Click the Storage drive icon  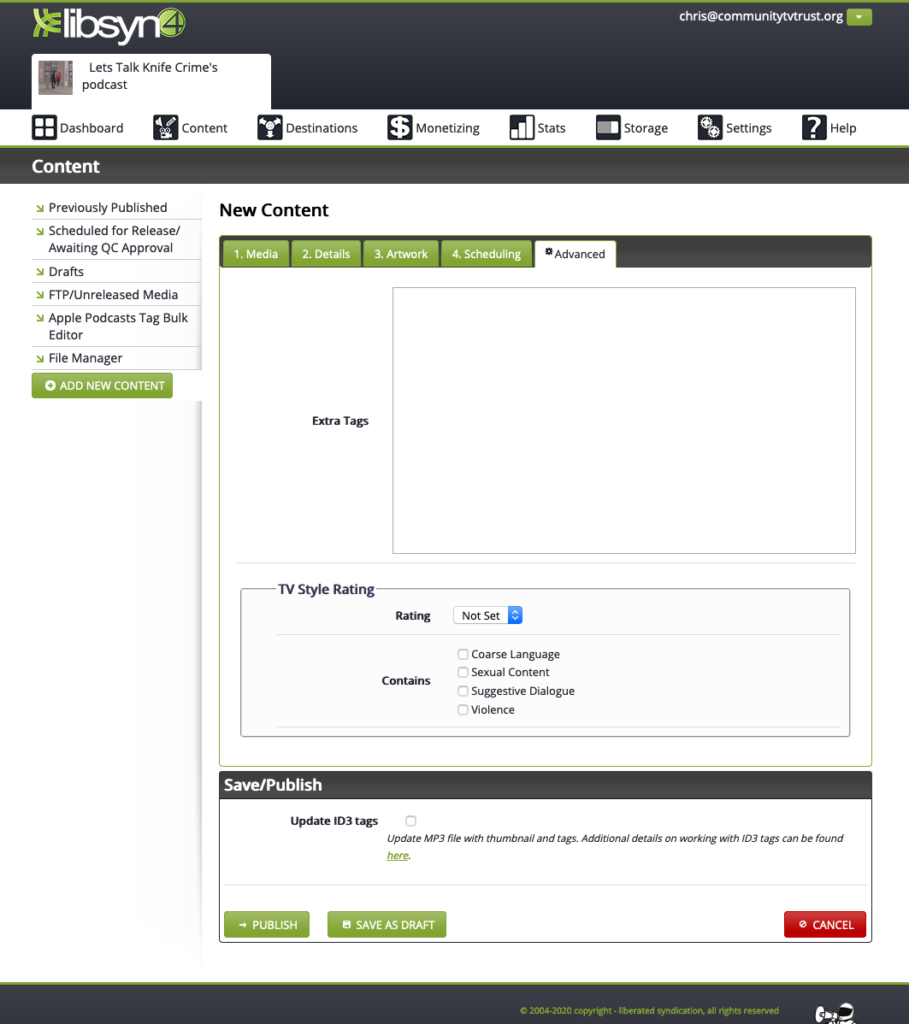coord(607,127)
